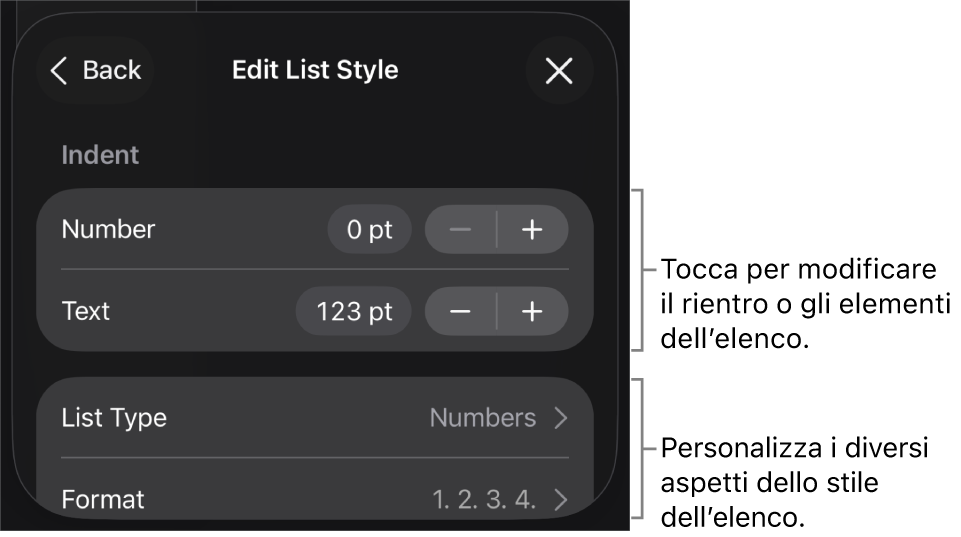
Task: Increase the Number indent with plus
Action: (x=532, y=230)
